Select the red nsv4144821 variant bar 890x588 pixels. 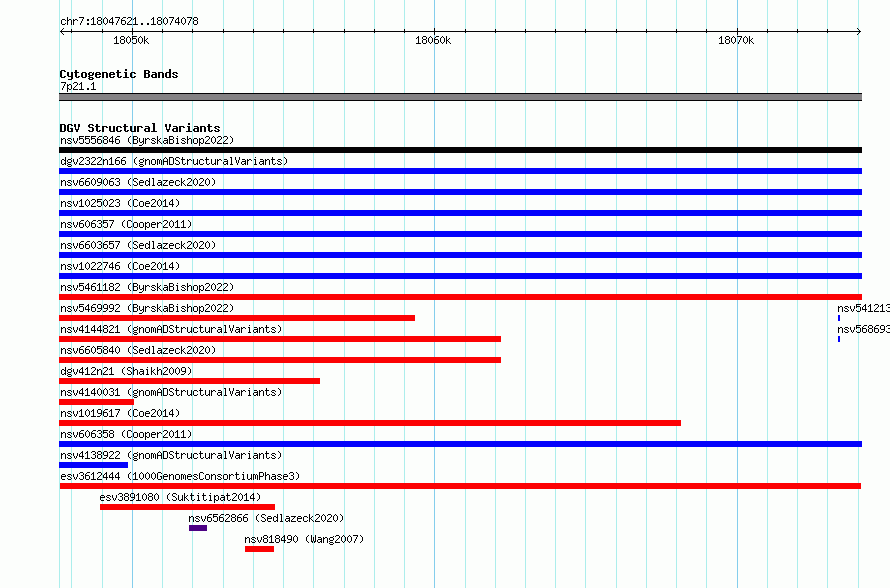(280, 339)
